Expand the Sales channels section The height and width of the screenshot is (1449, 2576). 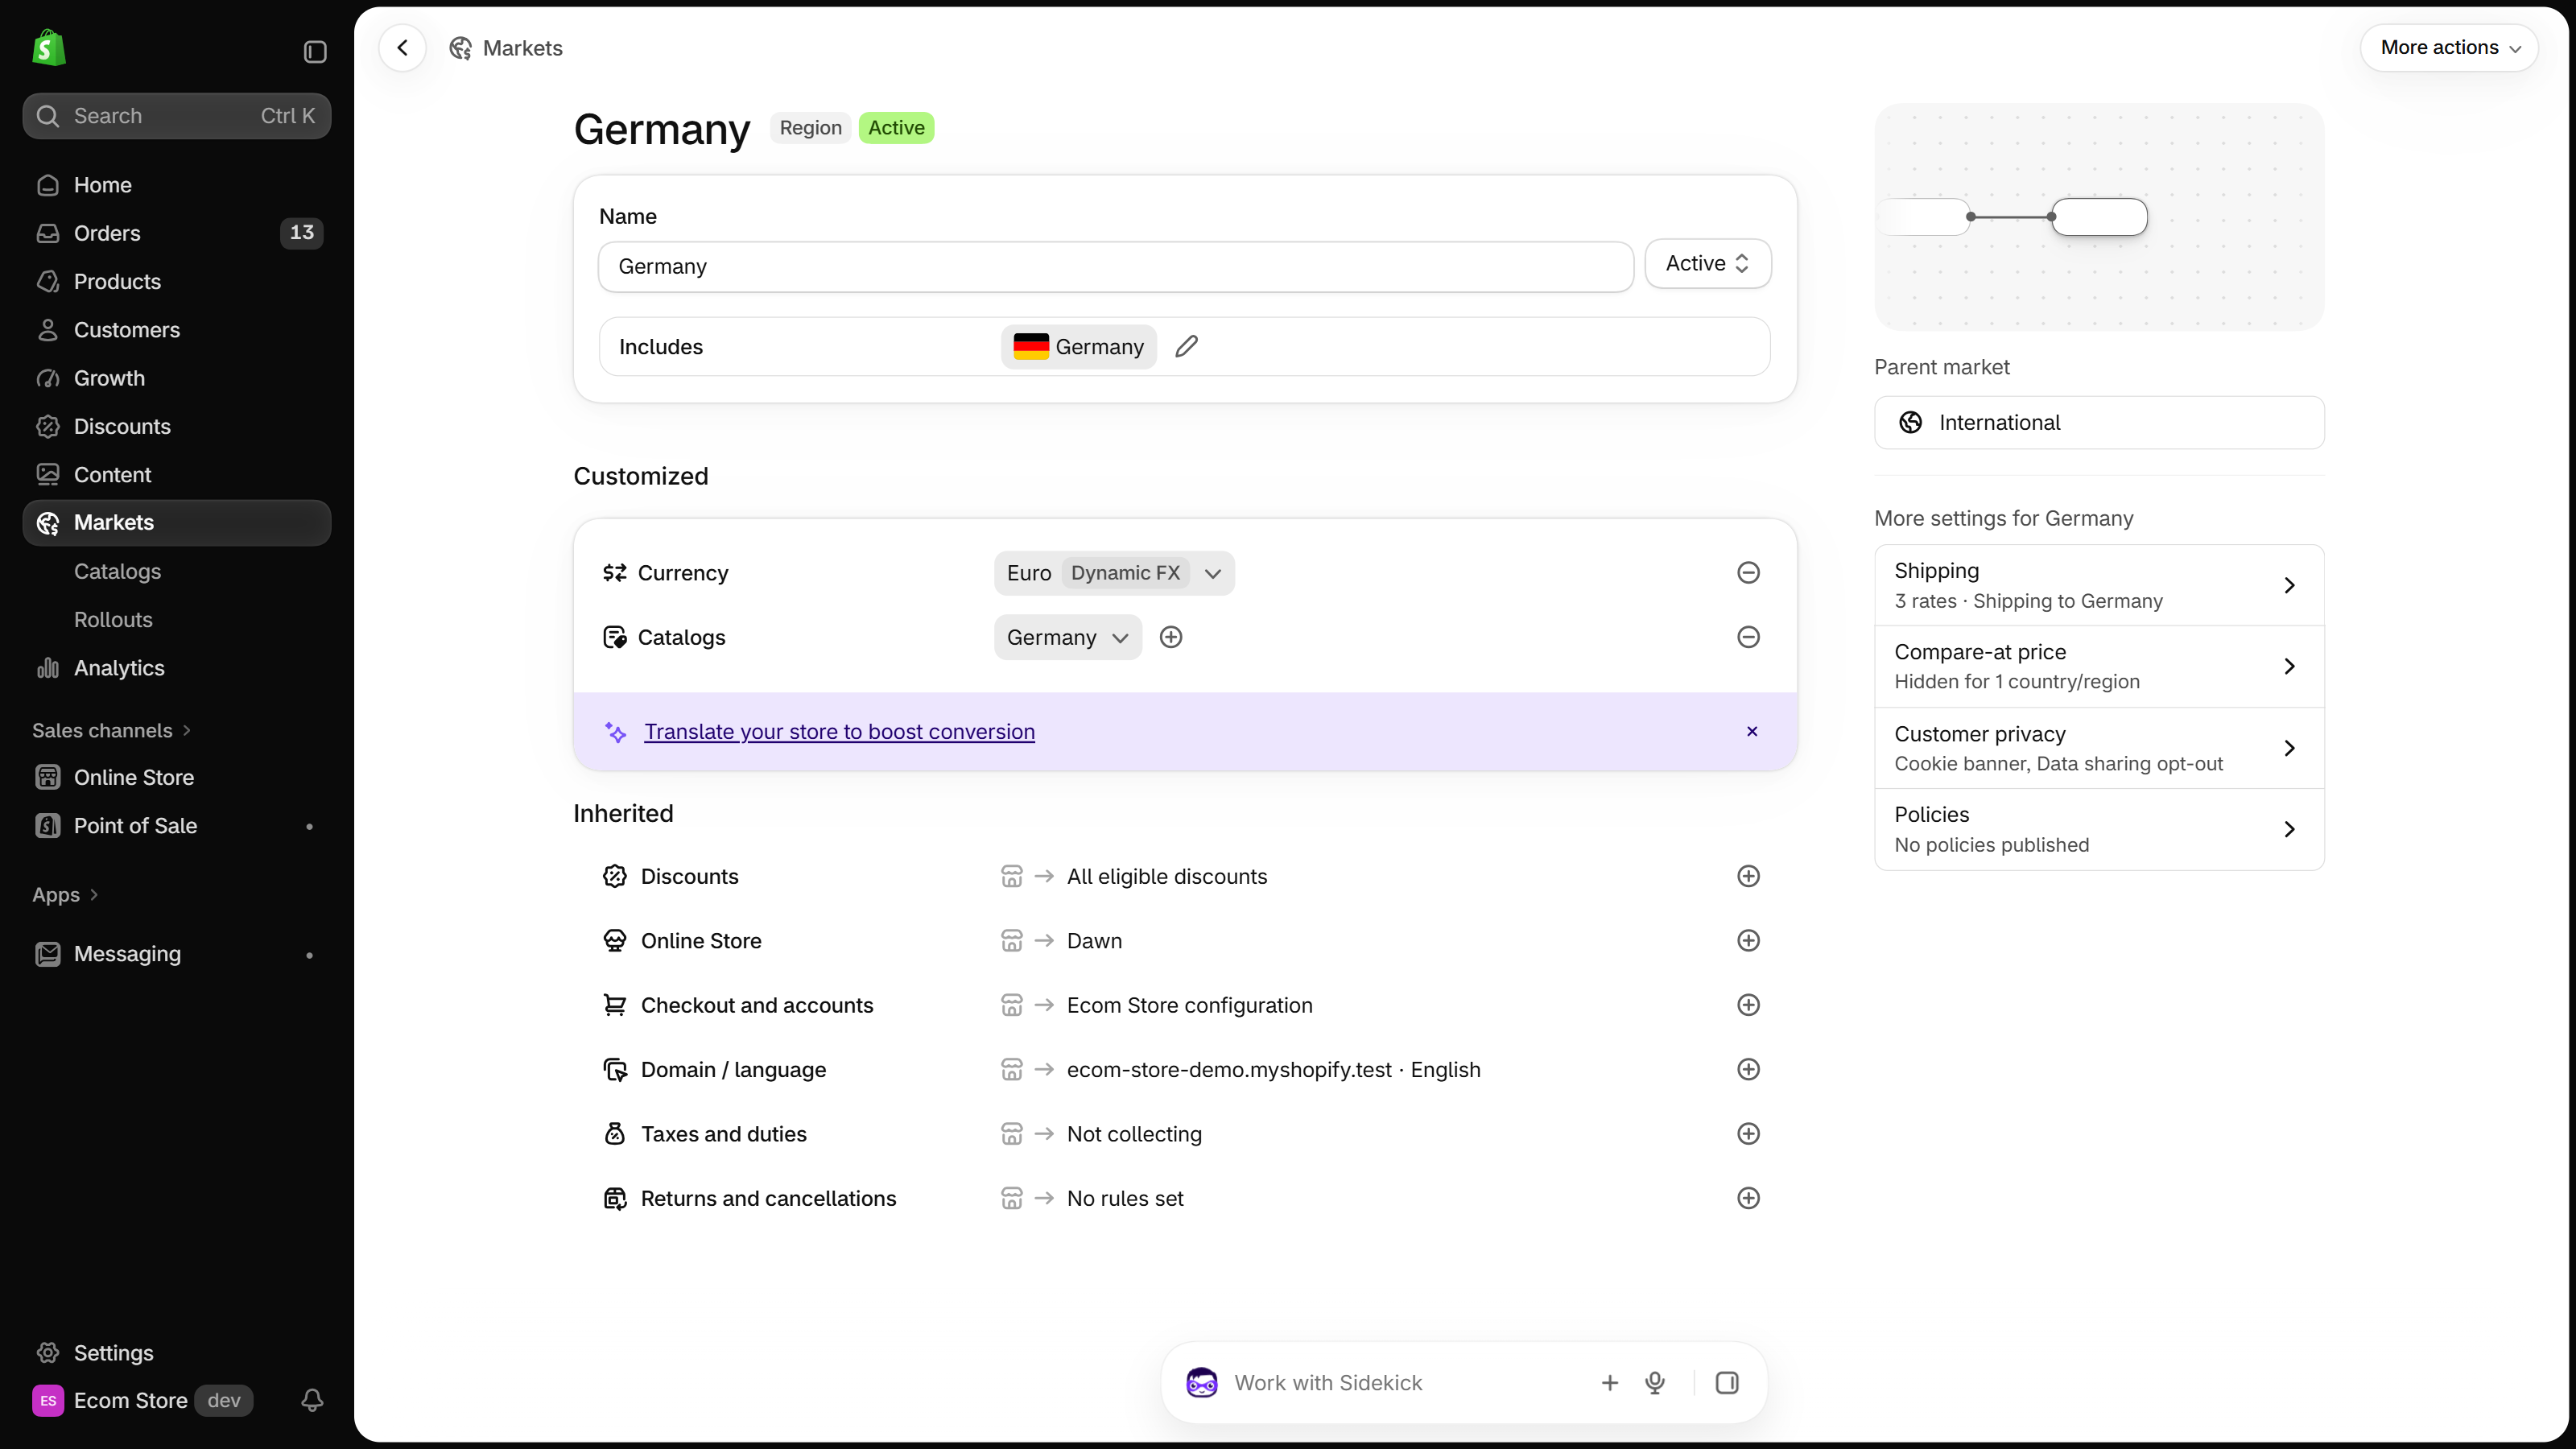click(111, 731)
